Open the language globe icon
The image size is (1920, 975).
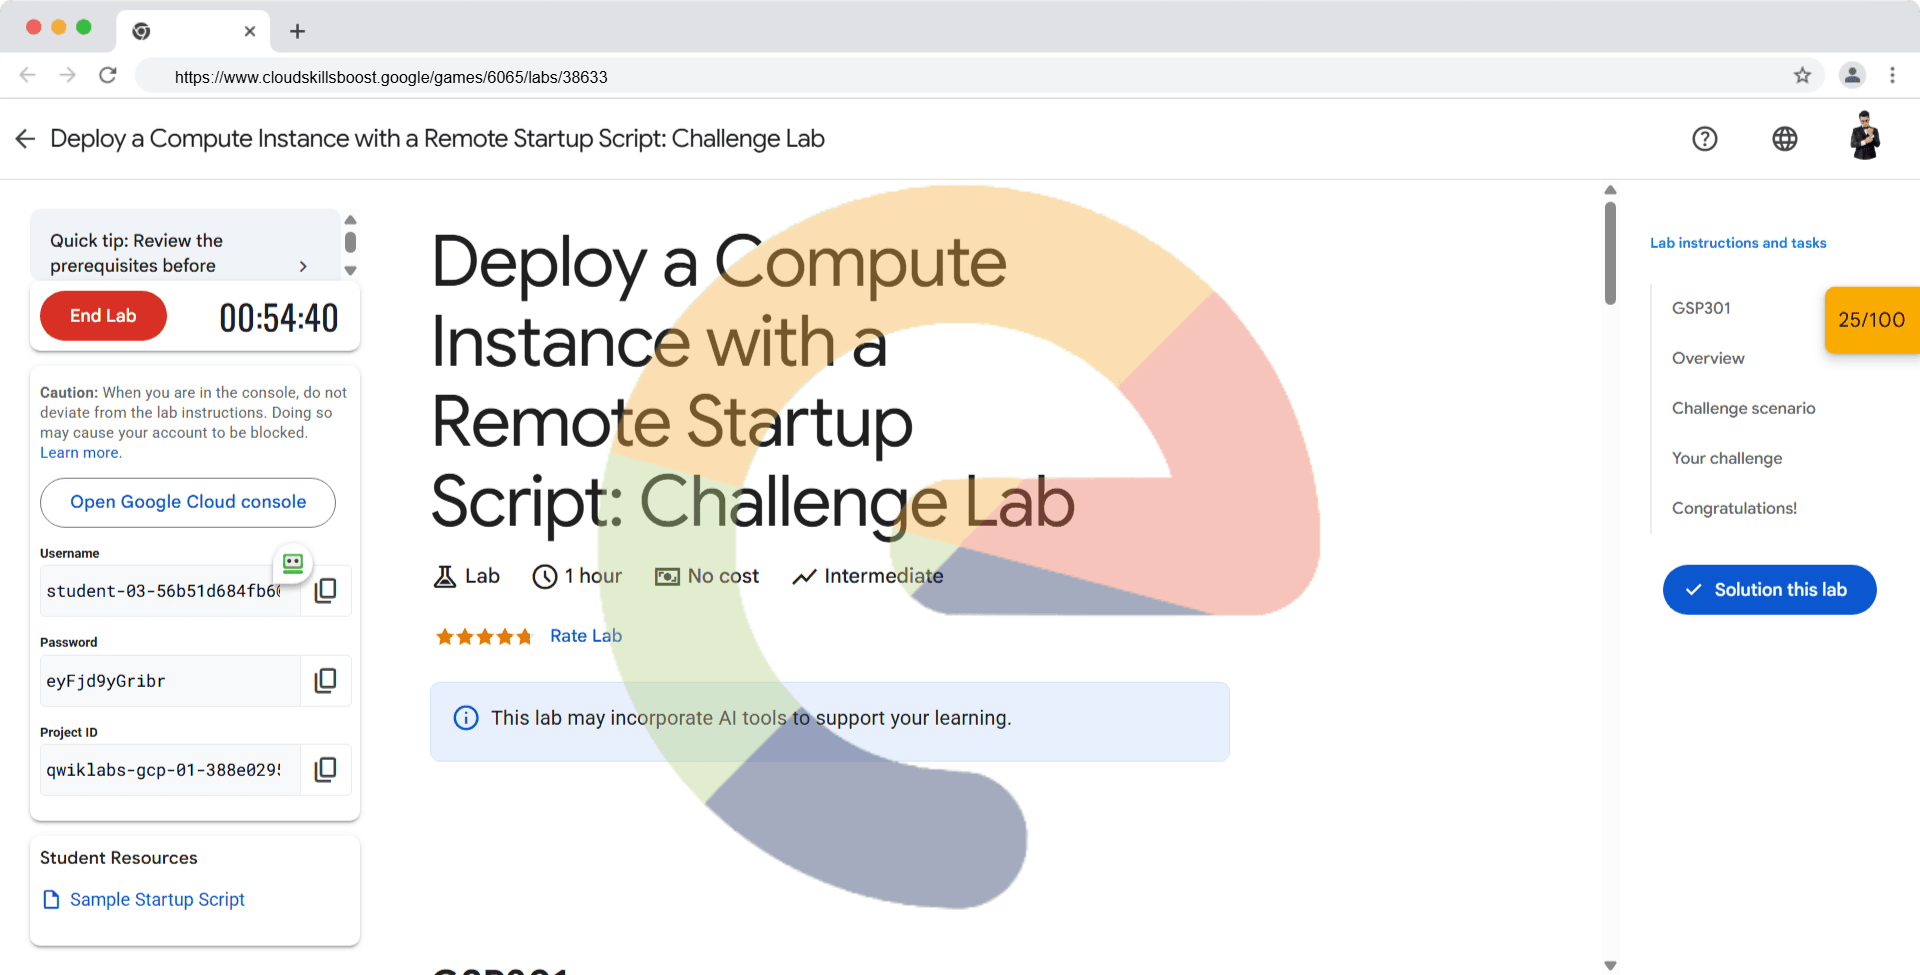point(1785,139)
